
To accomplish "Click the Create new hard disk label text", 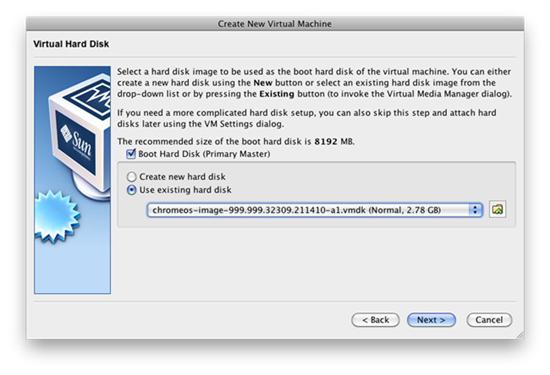I will 182,176.
